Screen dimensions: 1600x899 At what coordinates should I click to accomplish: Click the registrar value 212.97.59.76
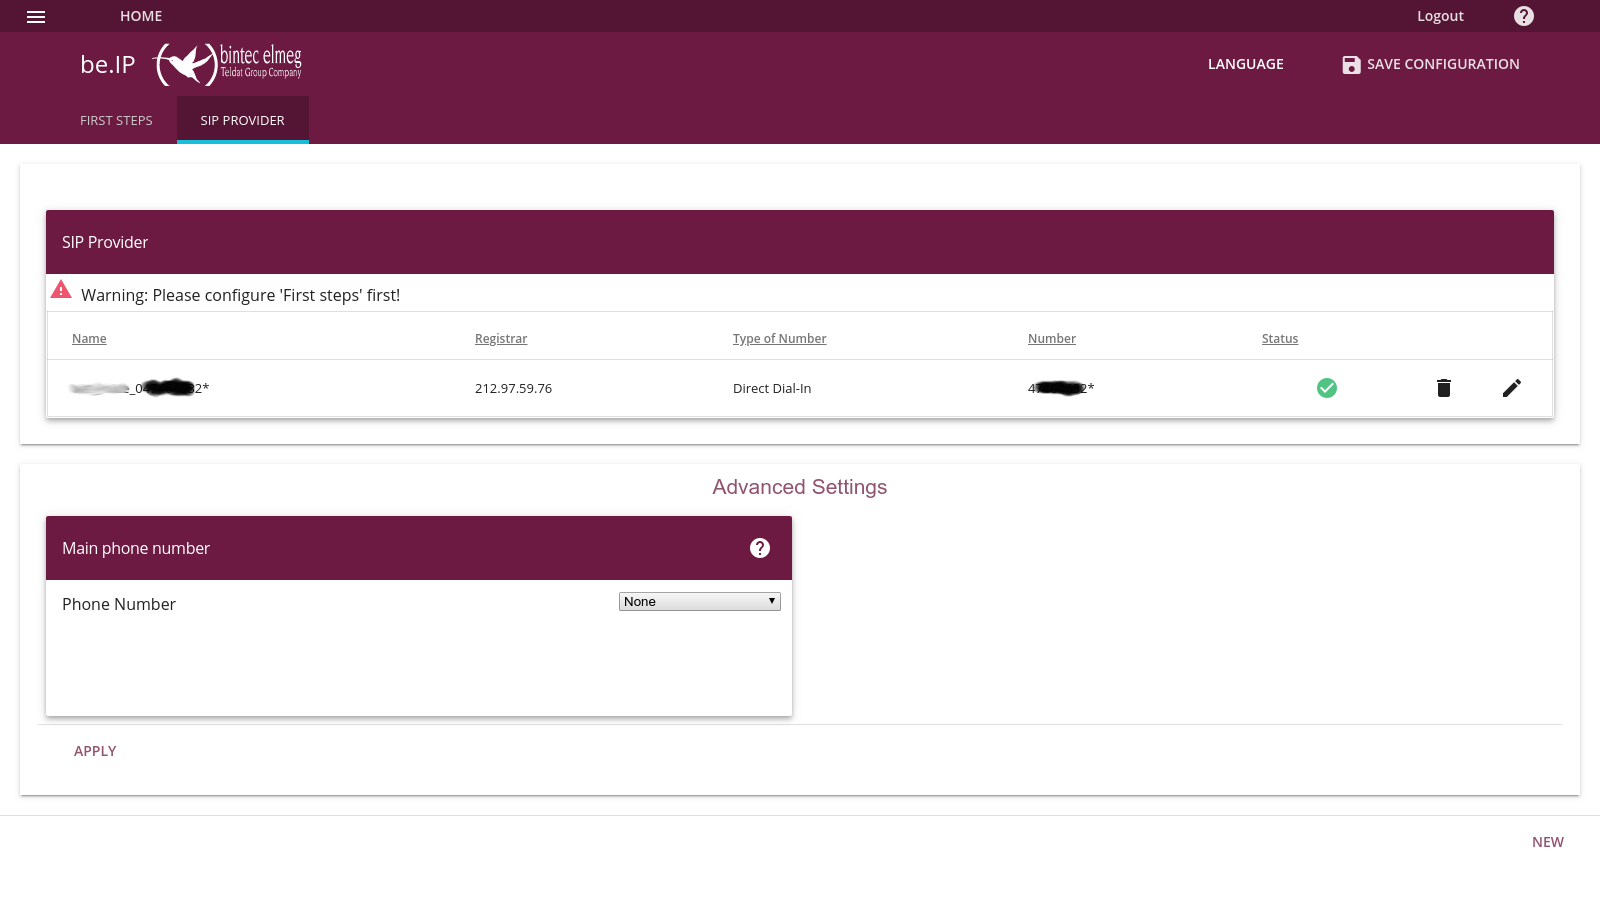click(513, 388)
